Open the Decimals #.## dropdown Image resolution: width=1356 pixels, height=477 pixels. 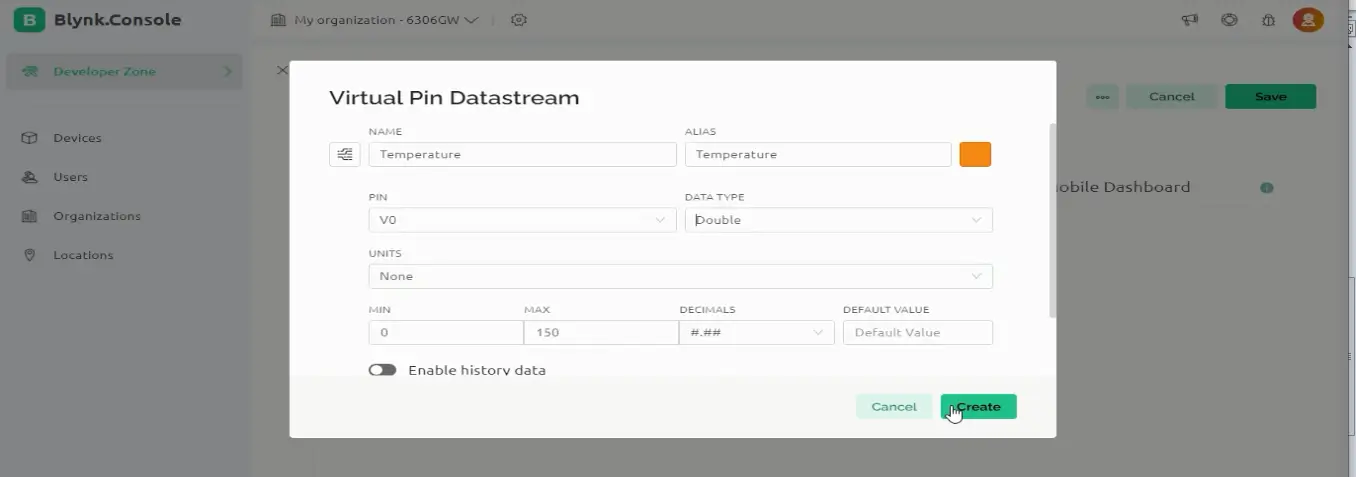(x=756, y=332)
